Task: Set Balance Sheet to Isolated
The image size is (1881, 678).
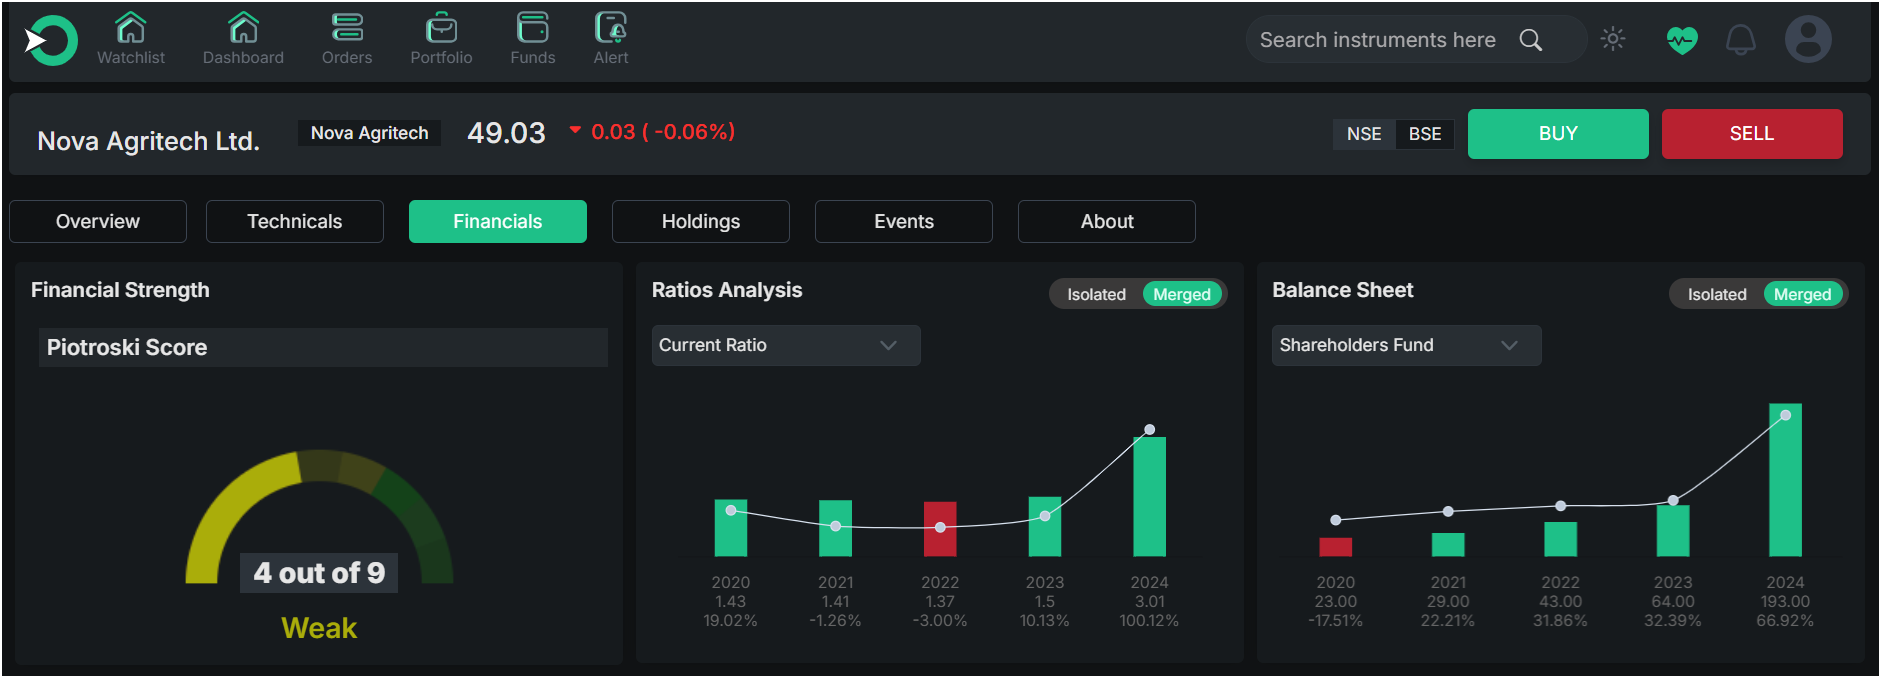Action: 1717,294
